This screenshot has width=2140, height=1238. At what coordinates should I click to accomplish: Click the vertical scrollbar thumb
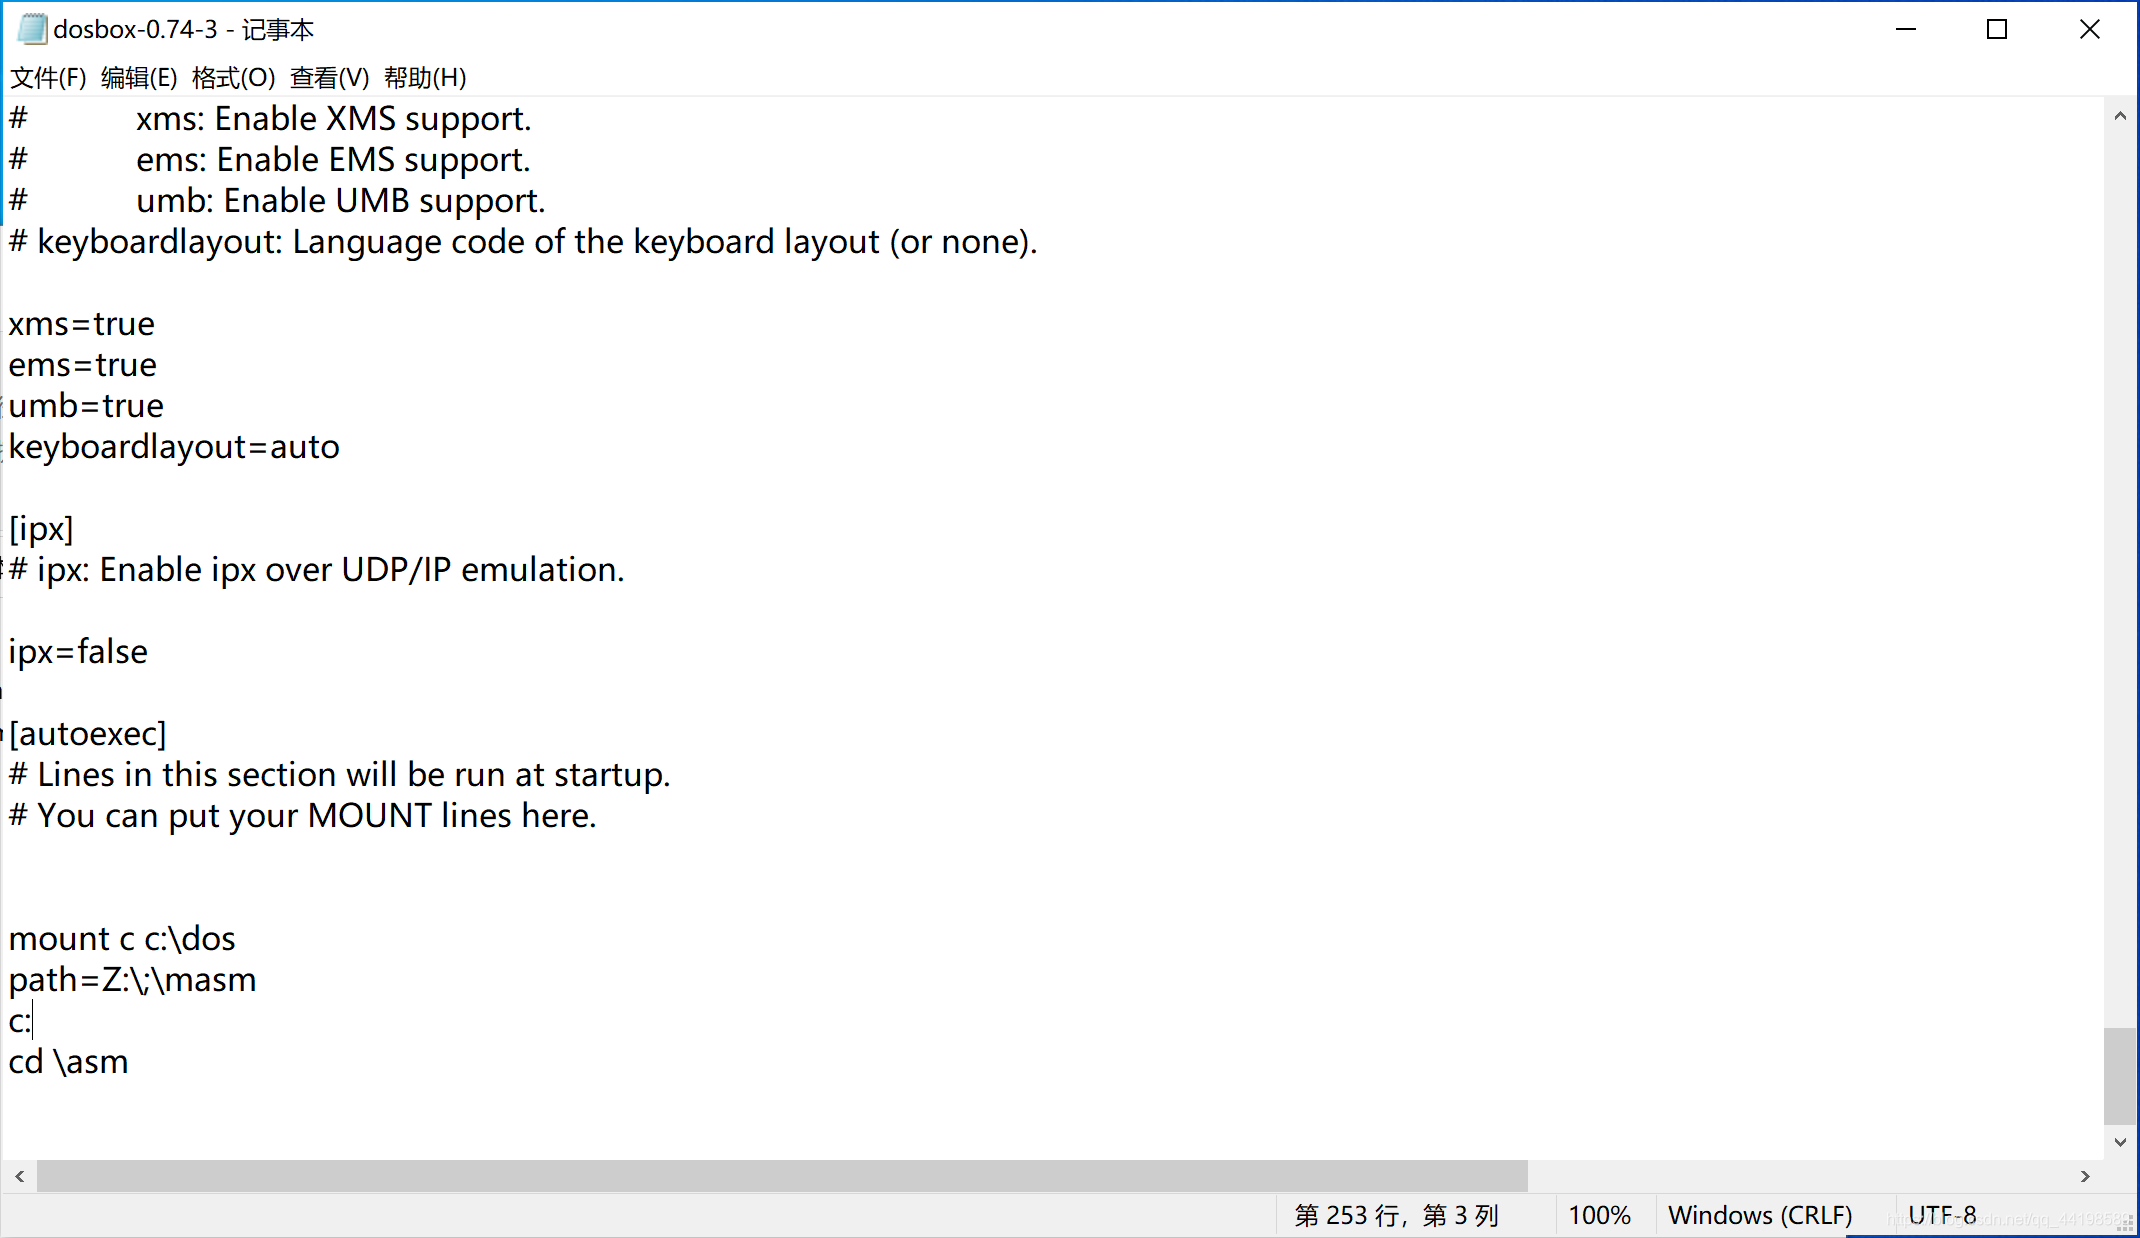coord(2120,1075)
